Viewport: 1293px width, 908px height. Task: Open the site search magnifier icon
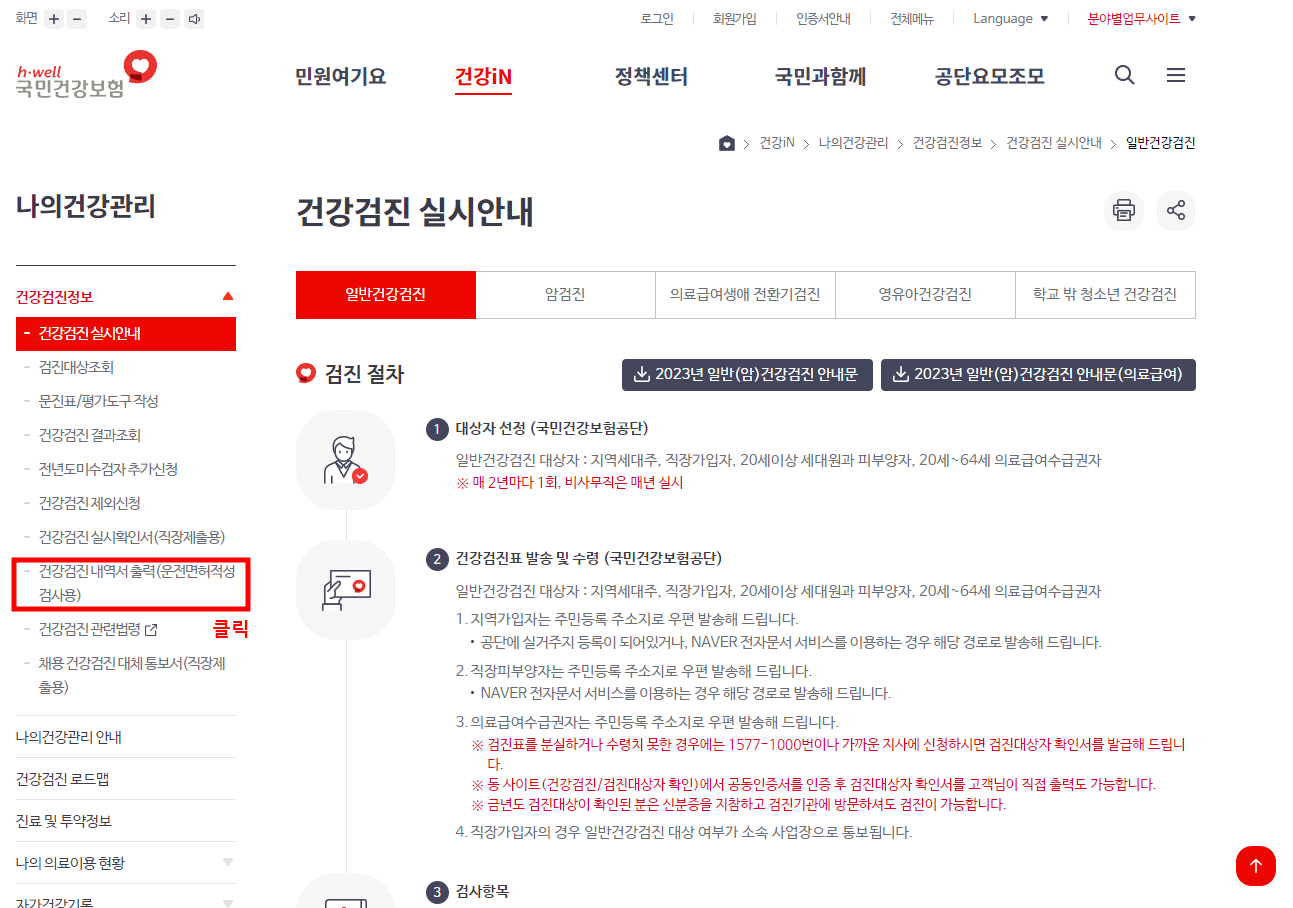coord(1124,75)
